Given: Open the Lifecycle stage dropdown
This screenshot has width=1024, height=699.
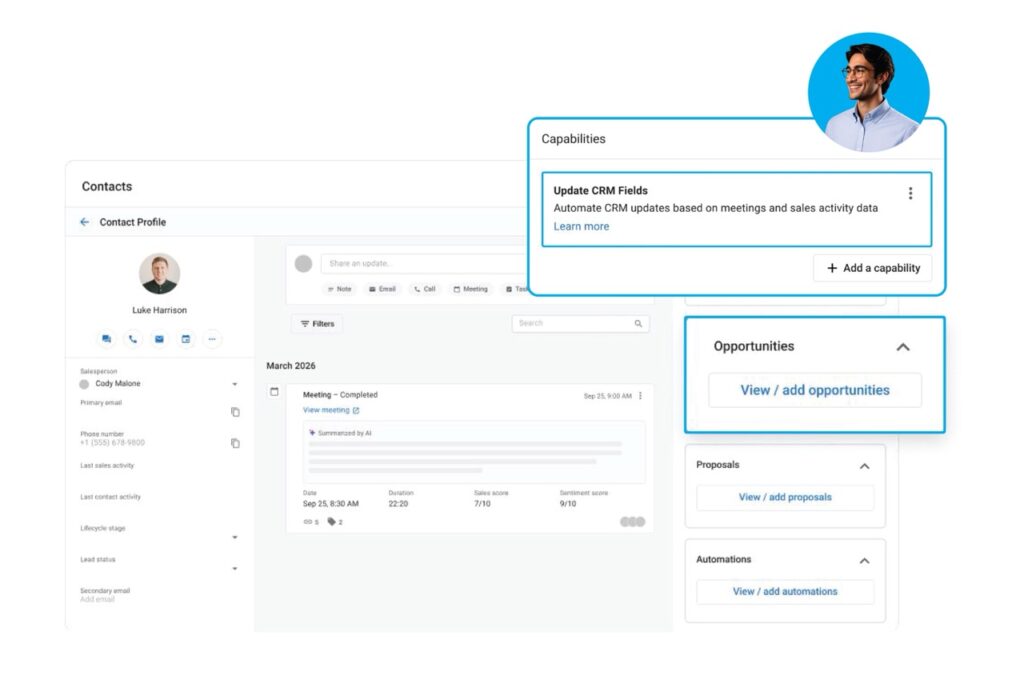Looking at the screenshot, I should pyautogui.click(x=235, y=537).
